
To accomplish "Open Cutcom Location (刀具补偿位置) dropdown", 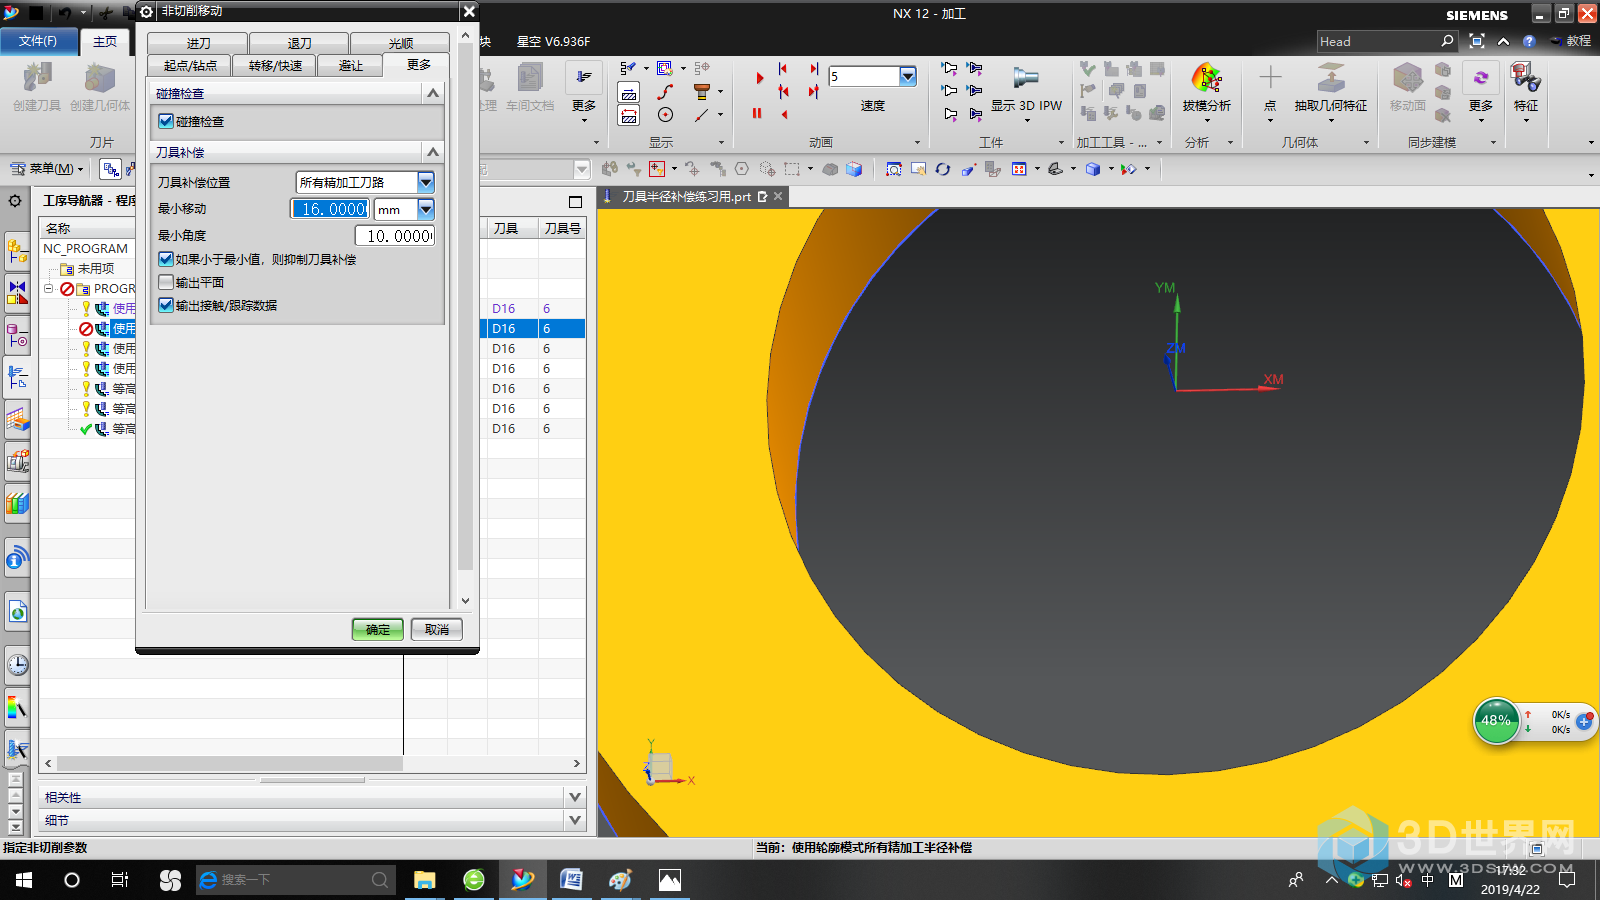I will point(426,182).
